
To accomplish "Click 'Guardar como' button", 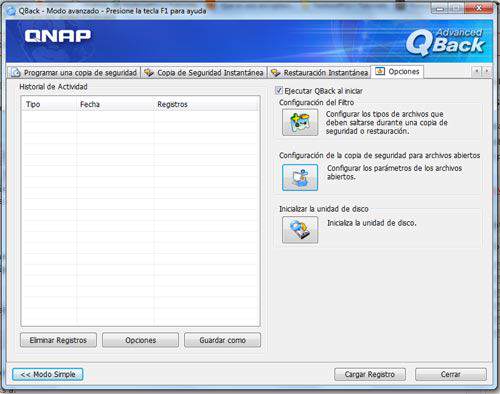I will [x=222, y=340].
